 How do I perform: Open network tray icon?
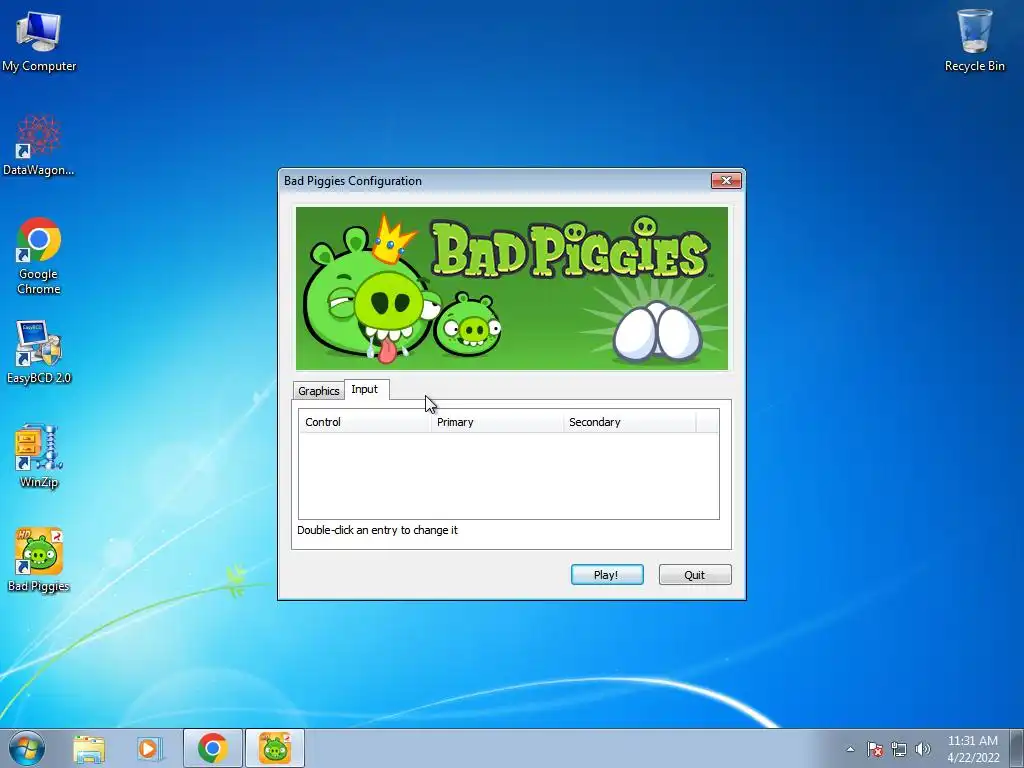(899, 749)
